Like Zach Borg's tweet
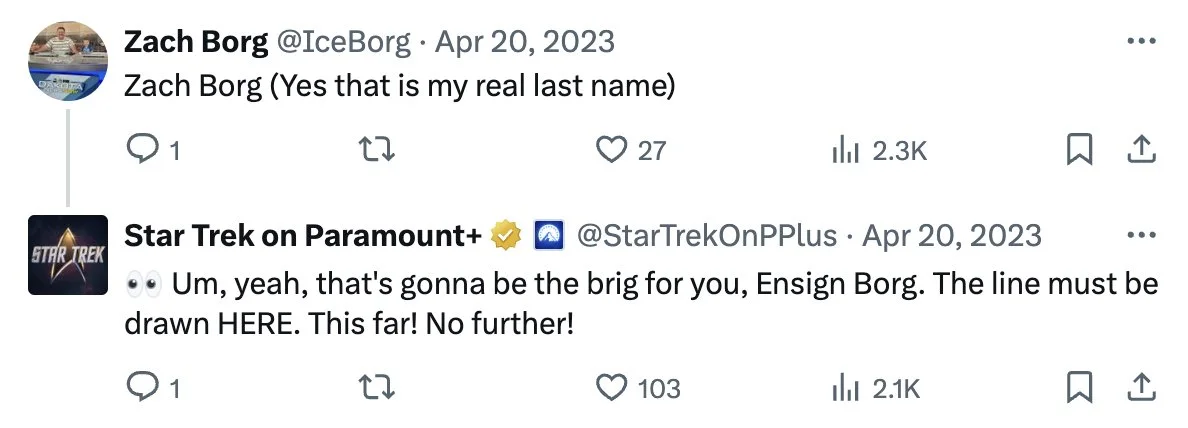Screen dimensions: 1188x428 point(610,150)
